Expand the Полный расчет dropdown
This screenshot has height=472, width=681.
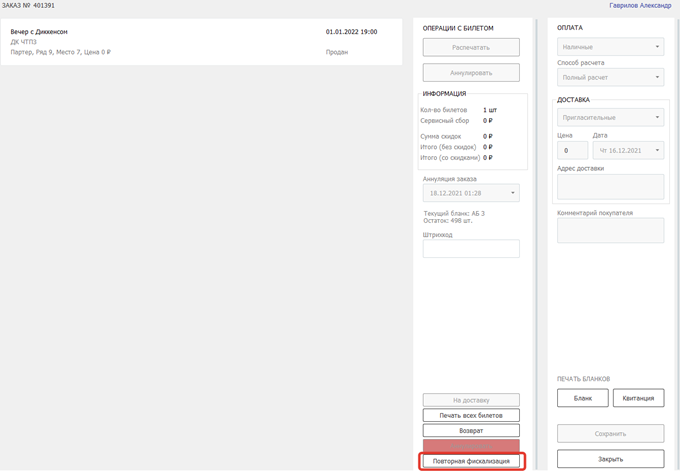point(610,77)
